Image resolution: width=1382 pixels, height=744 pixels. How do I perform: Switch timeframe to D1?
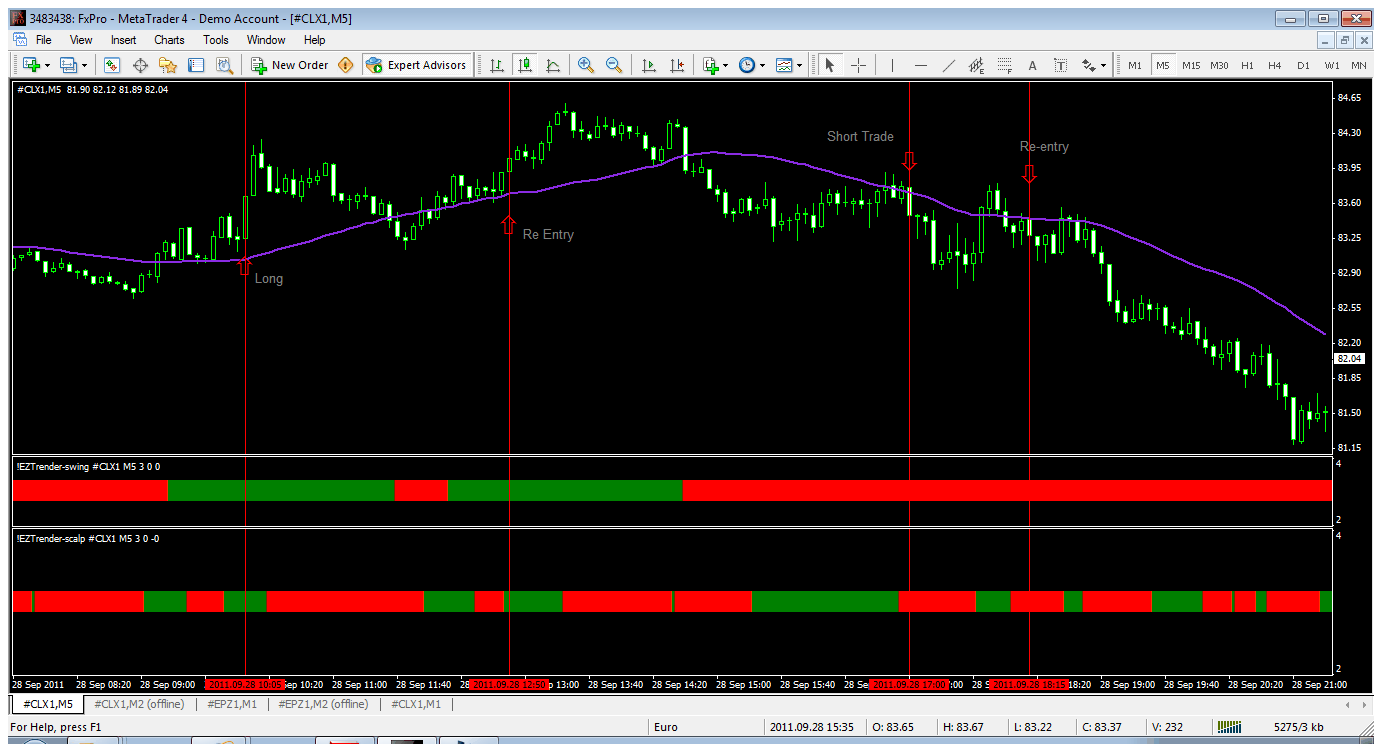coord(1303,65)
